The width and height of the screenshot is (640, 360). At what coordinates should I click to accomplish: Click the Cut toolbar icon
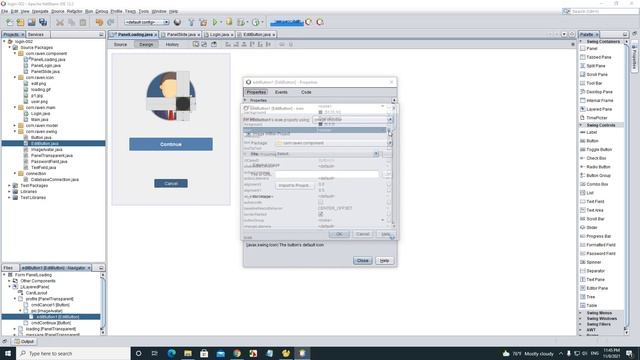pos(60,22)
